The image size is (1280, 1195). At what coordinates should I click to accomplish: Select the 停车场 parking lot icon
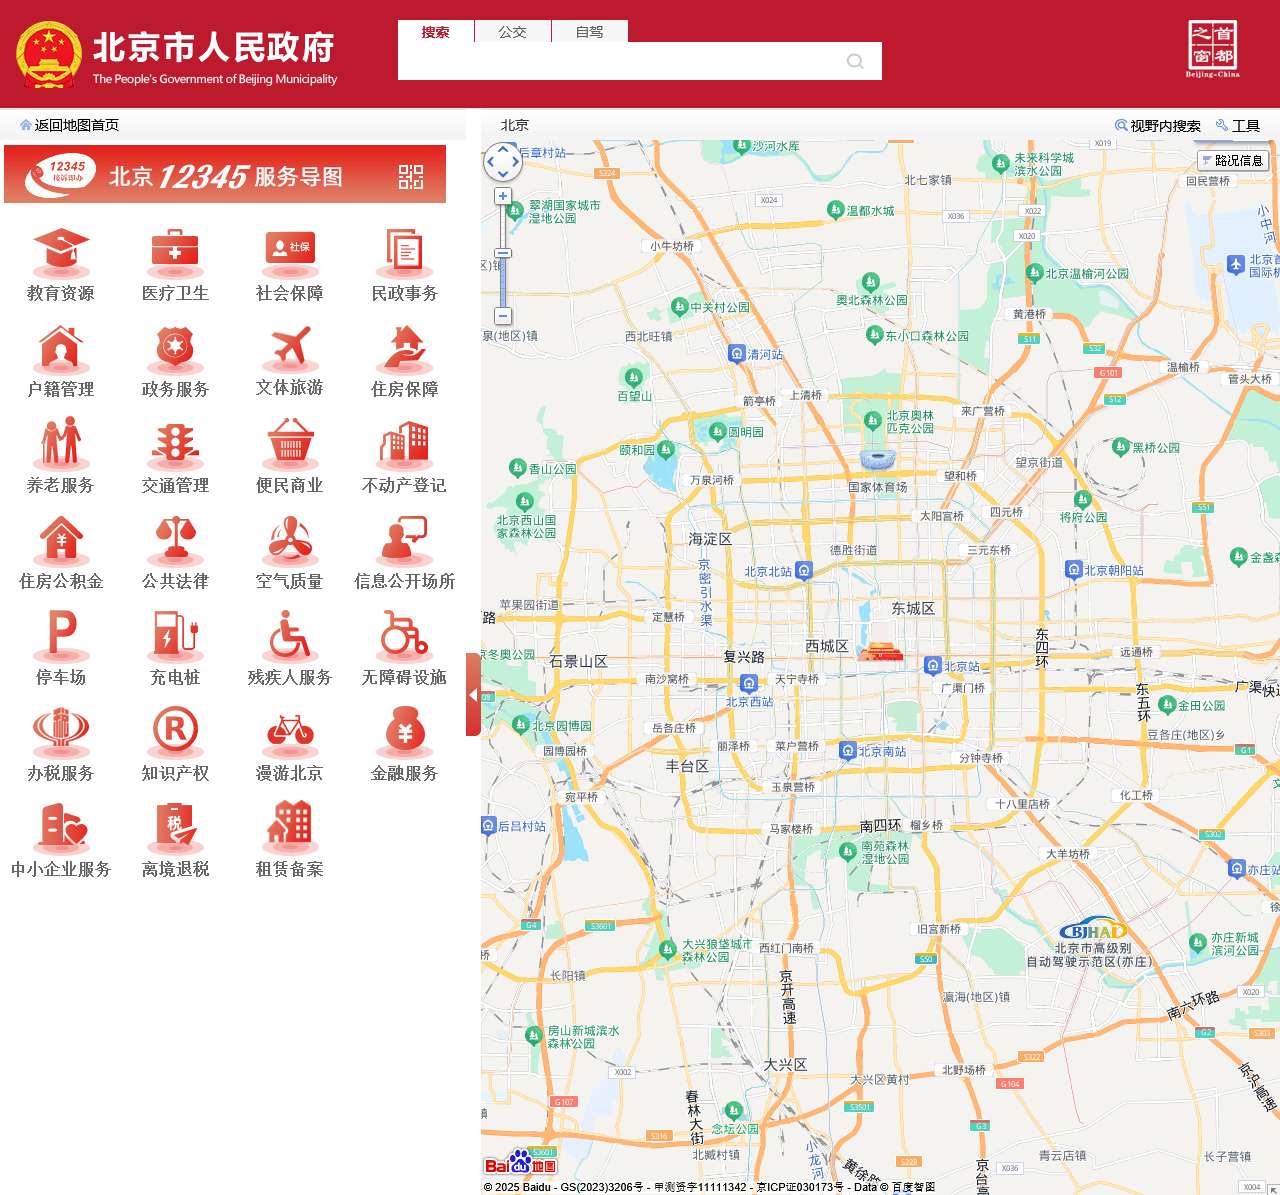(61, 638)
